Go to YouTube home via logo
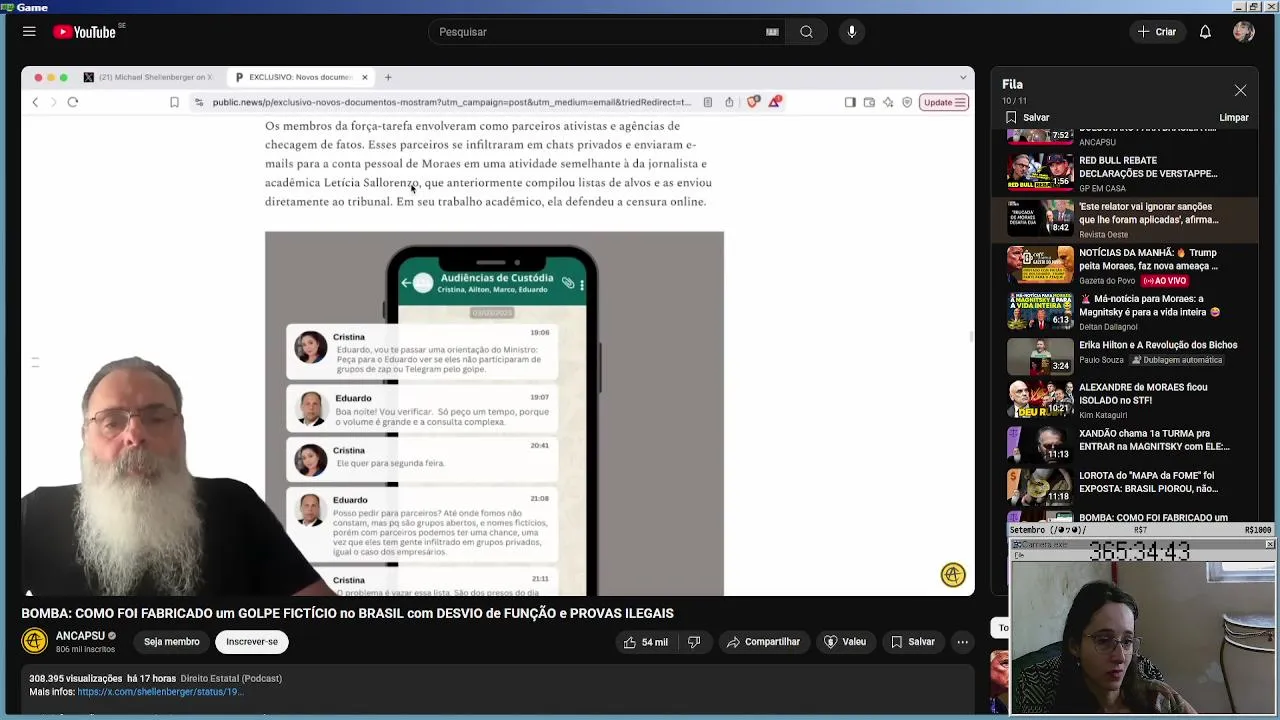 click(85, 32)
